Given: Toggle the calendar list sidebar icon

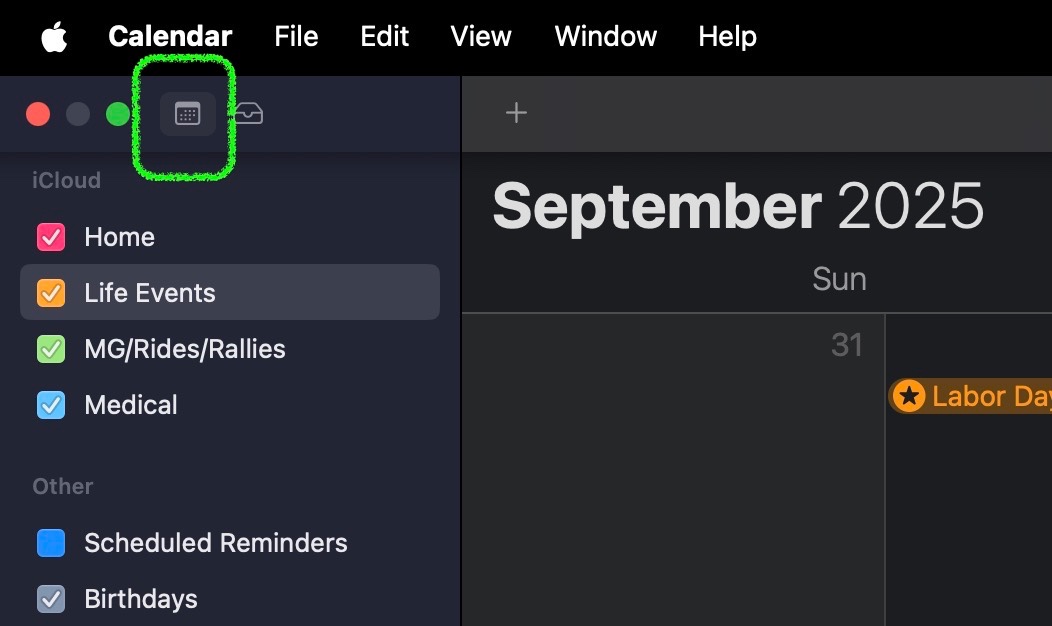Looking at the screenshot, I should point(187,114).
